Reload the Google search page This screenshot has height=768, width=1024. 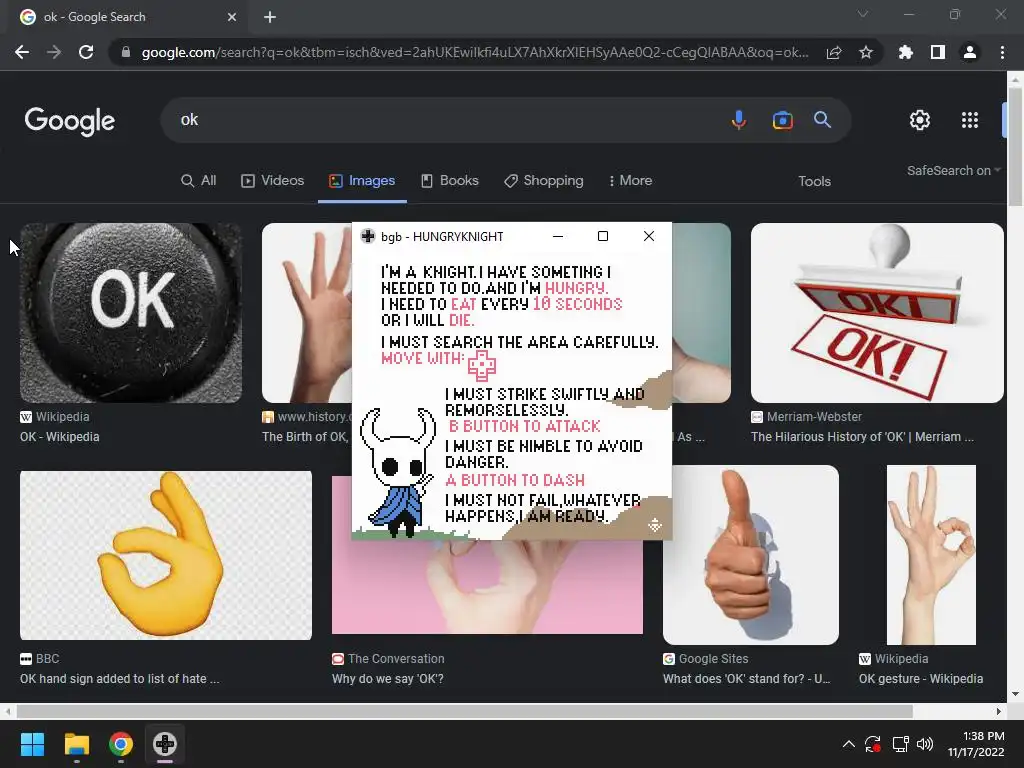tap(86, 52)
